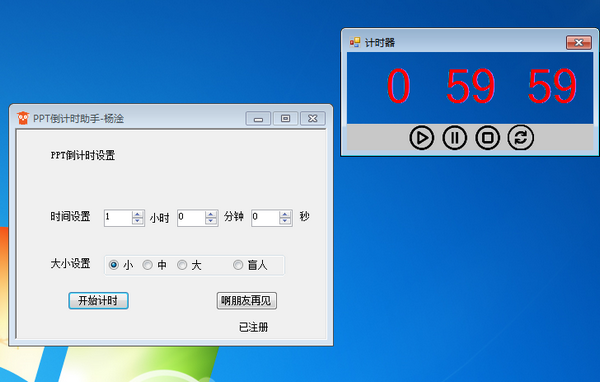600x382 pixels.
Task: Click the red hours digit 0
Action: coord(398,86)
